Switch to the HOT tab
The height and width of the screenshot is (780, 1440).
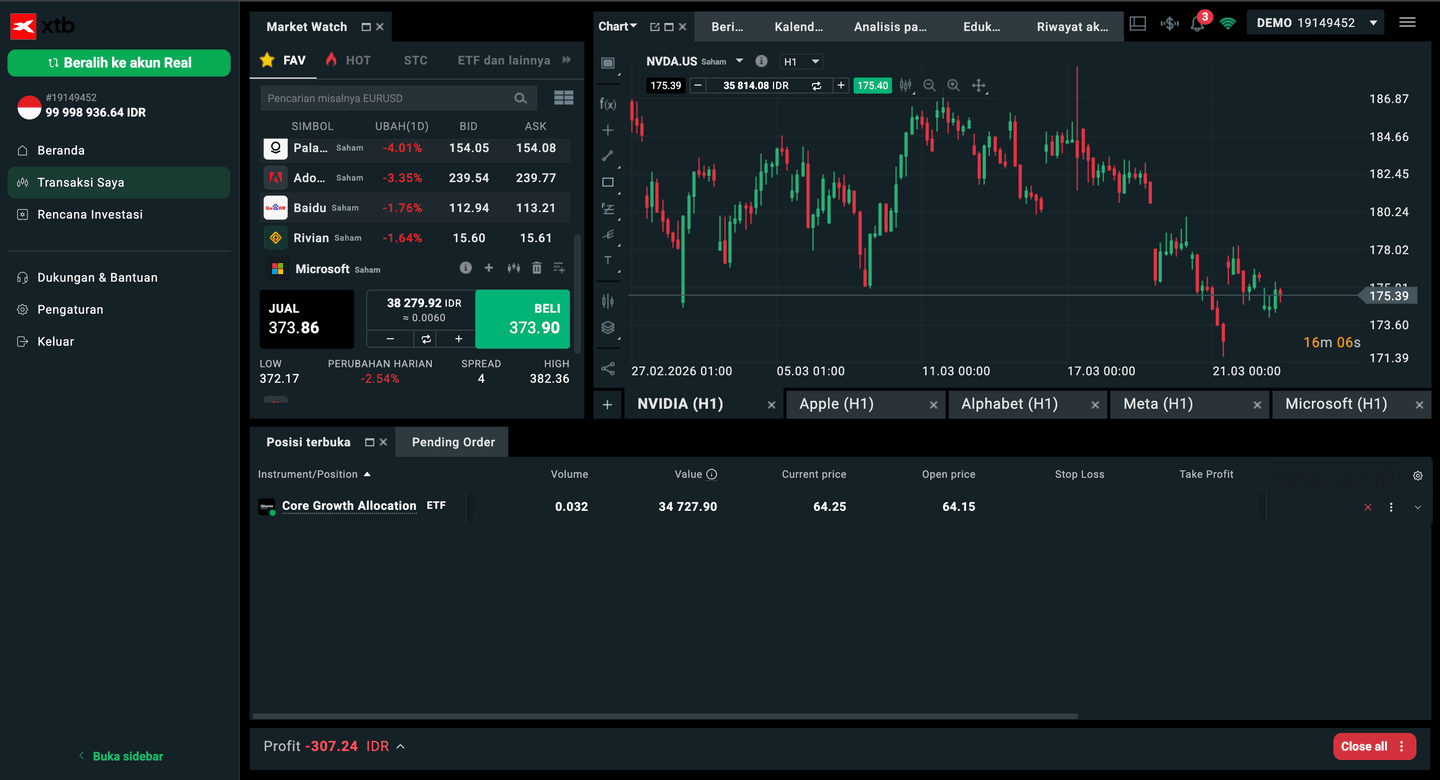(x=348, y=60)
